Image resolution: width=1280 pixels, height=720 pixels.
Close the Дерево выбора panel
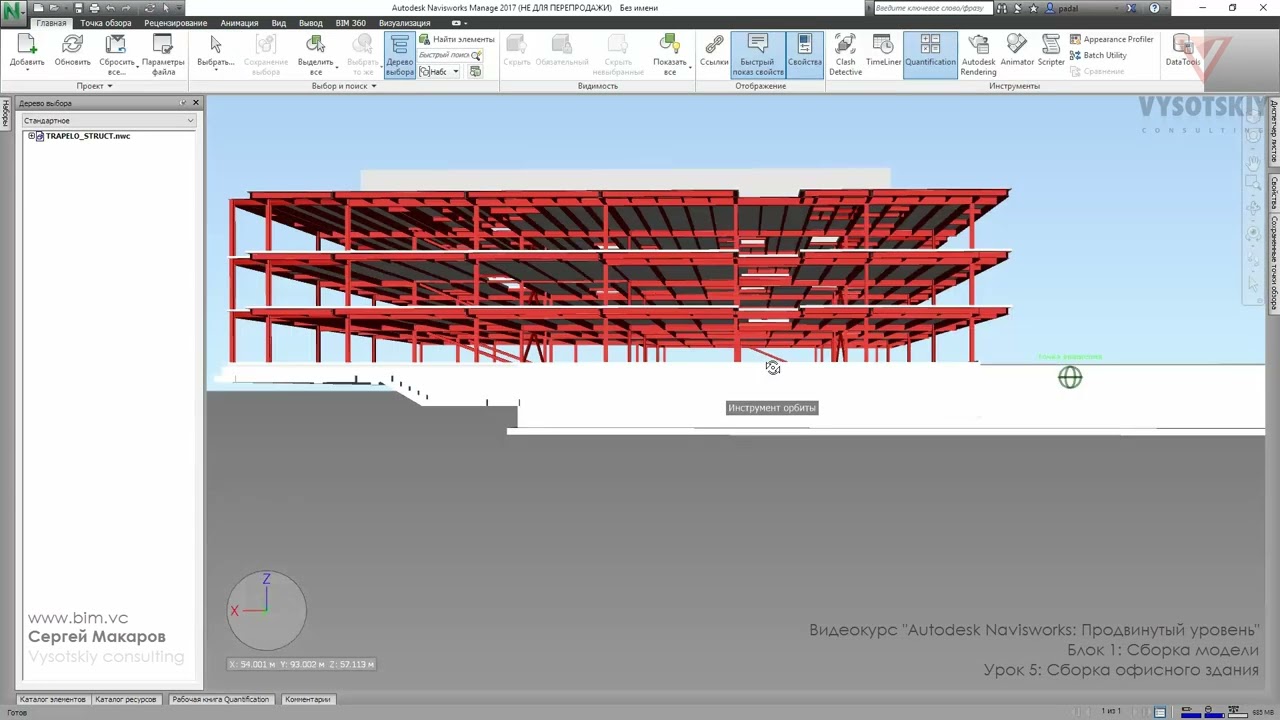196,103
